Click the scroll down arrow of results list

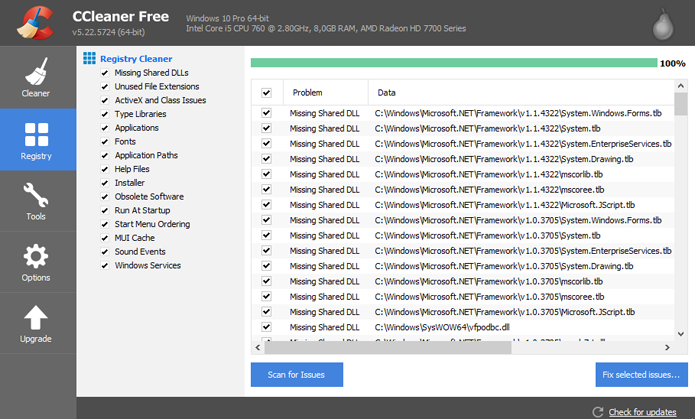coord(681,334)
